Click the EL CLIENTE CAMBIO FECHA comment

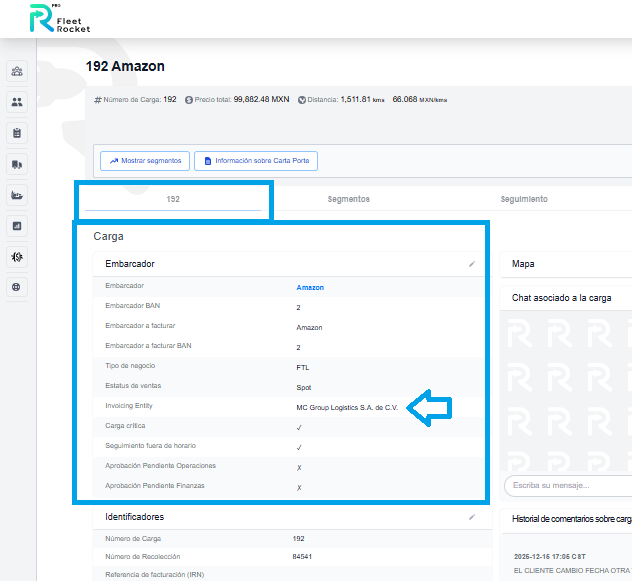[x=572, y=571]
